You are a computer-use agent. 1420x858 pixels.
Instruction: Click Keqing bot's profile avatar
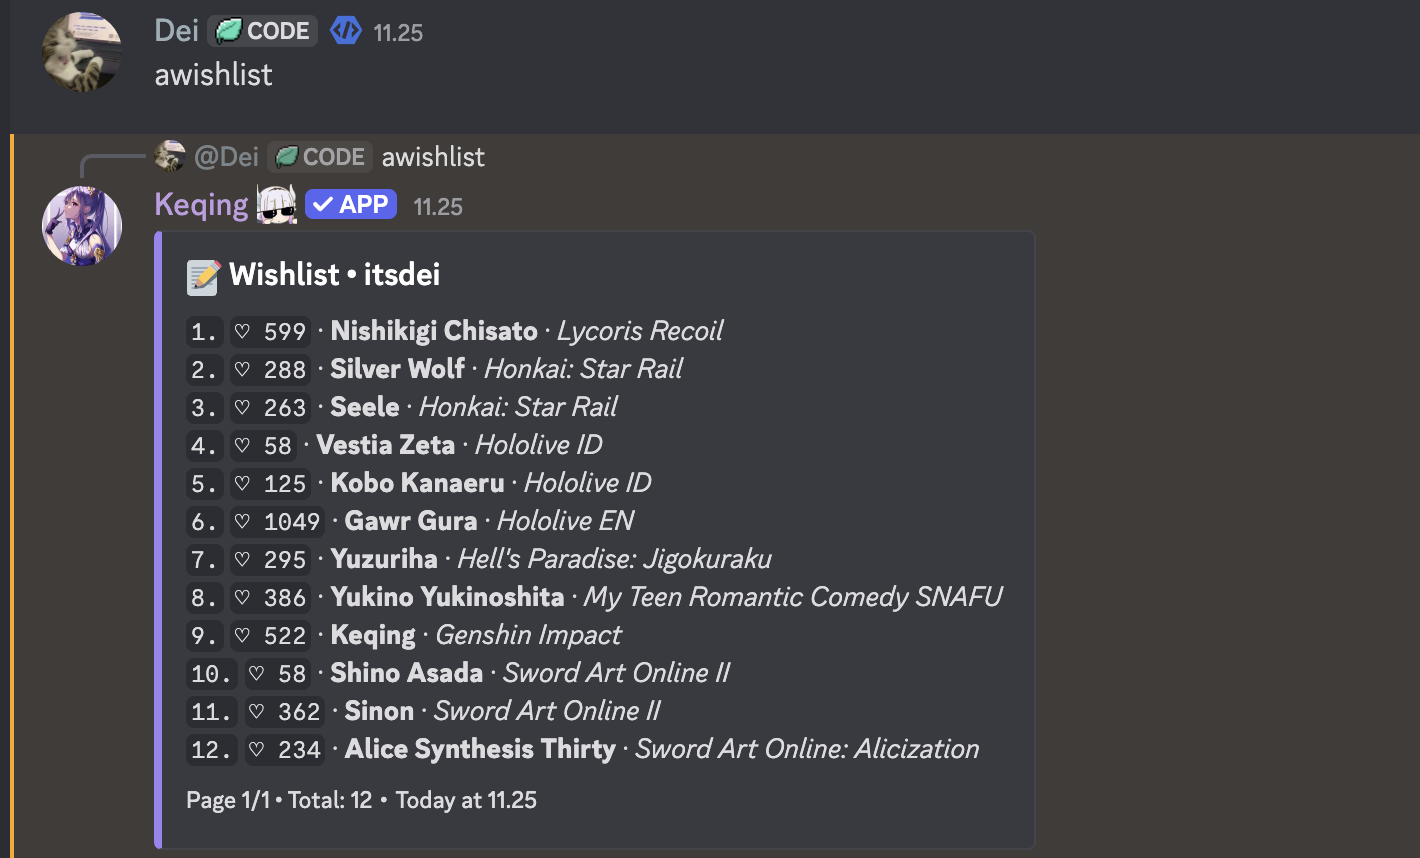pos(82,226)
